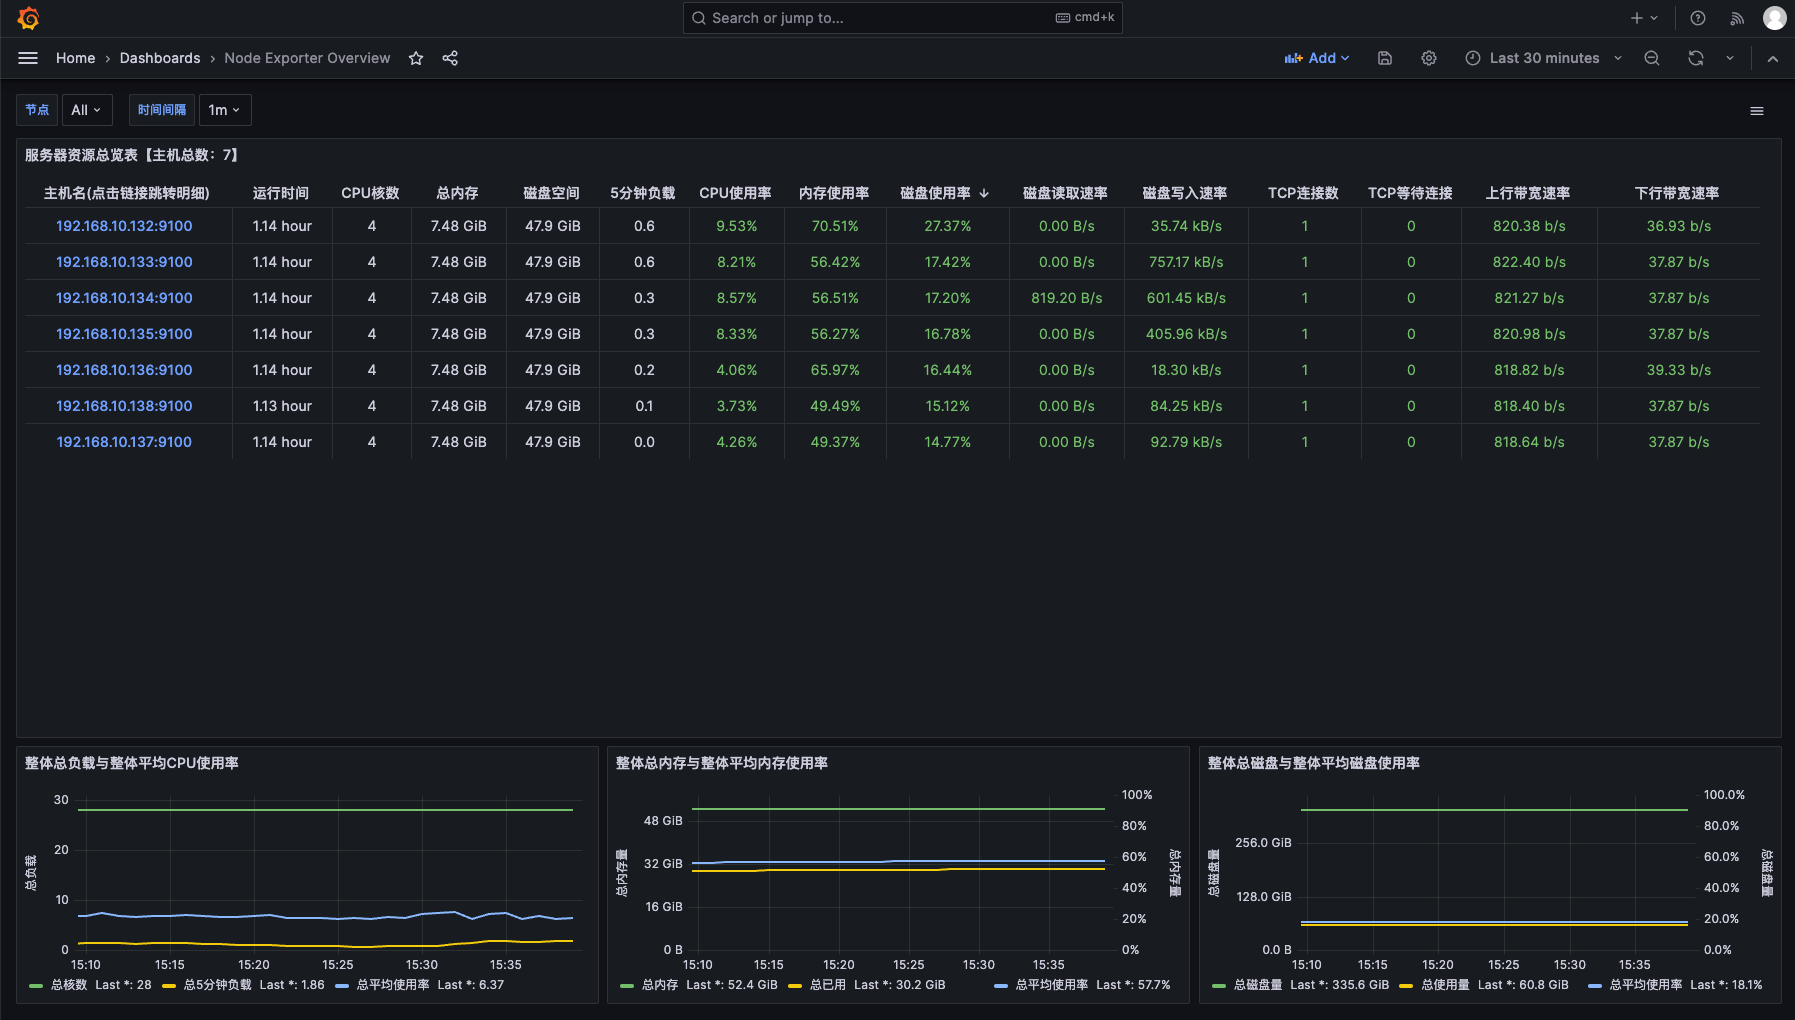Sort table by 5分钟负载 column header
This screenshot has width=1795, height=1020.
[x=643, y=193]
